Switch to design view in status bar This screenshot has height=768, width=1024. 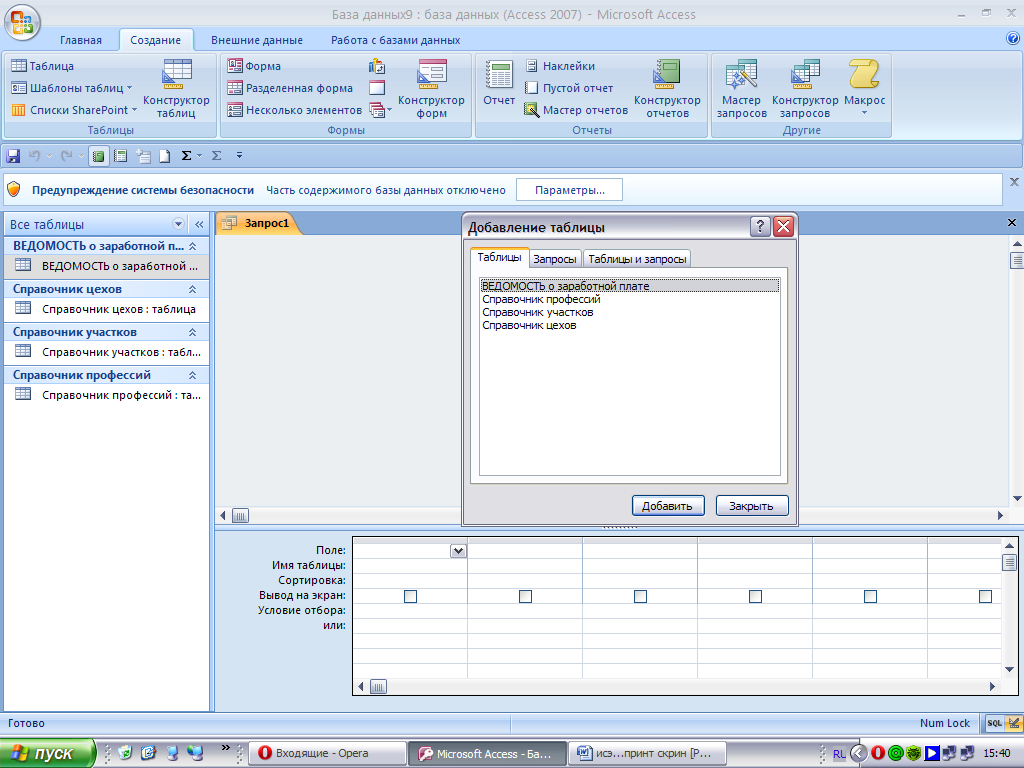click(1013, 723)
